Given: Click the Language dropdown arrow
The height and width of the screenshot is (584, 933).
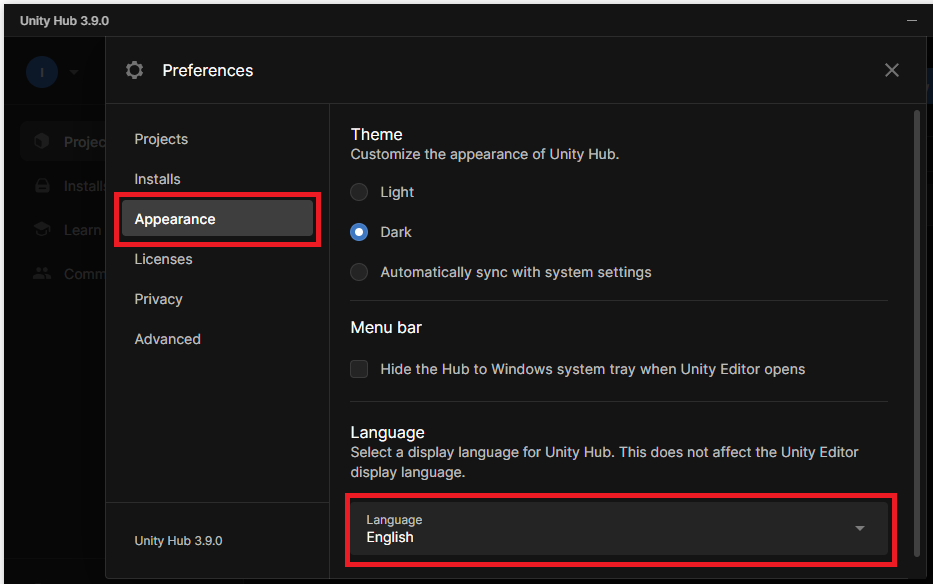Looking at the screenshot, I should (x=859, y=529).
